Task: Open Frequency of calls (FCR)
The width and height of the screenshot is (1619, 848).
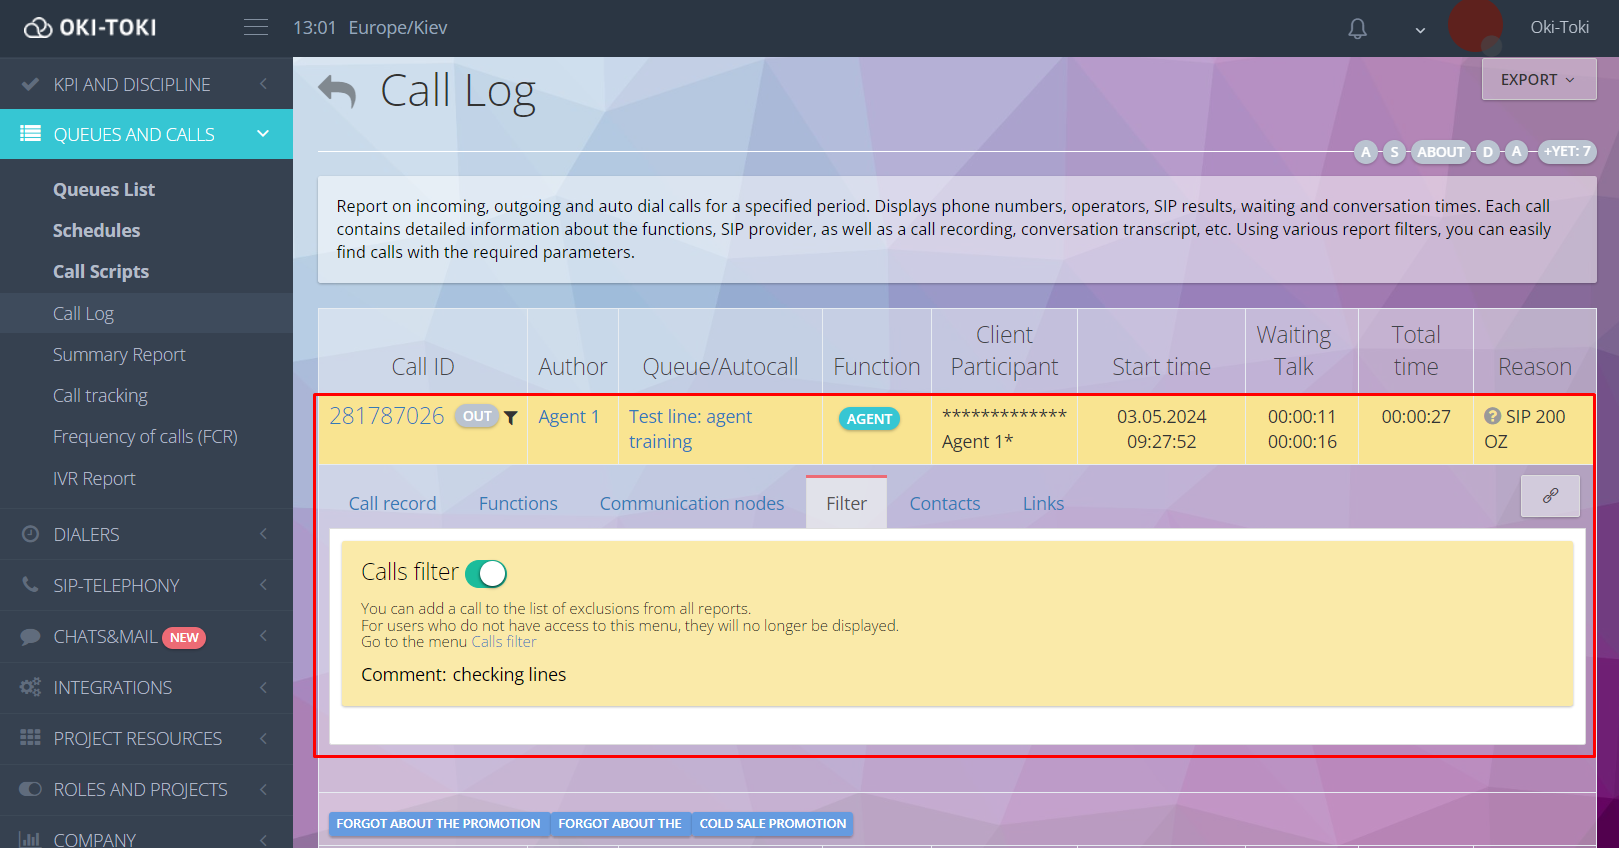Action: click(145, 437)
